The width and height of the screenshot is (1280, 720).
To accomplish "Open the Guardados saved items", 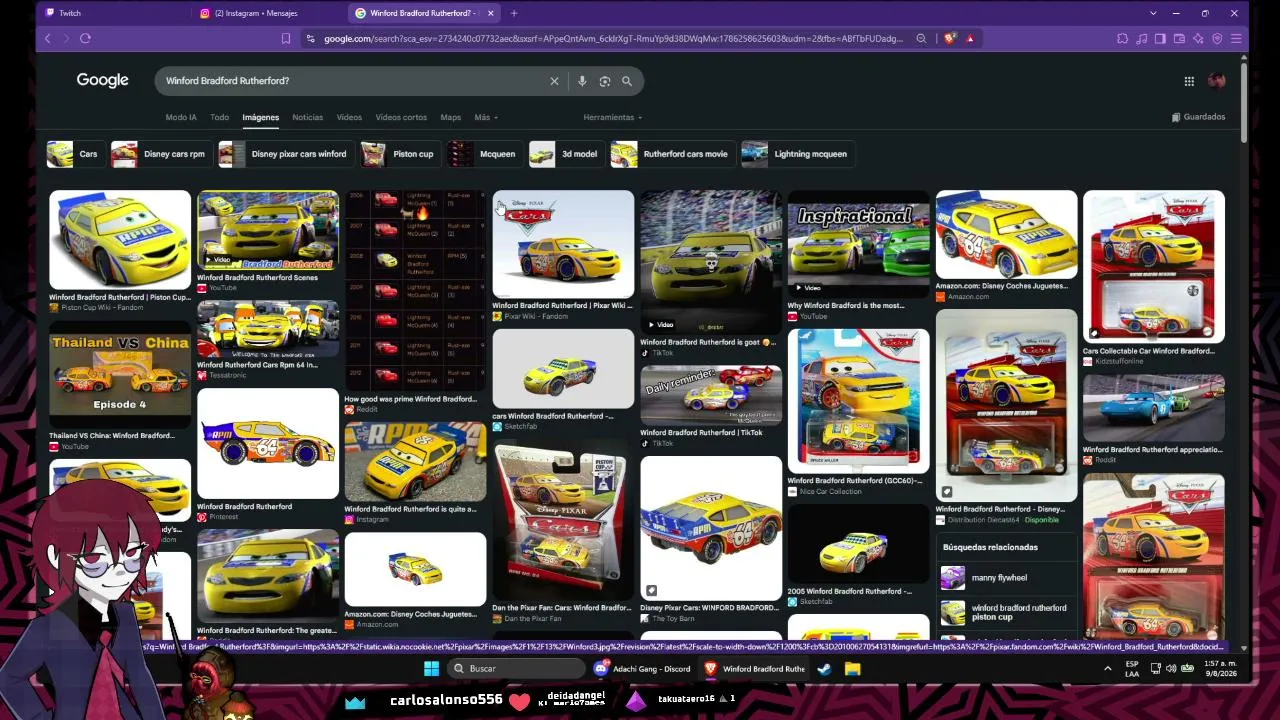I will [x=1198, y=117].
